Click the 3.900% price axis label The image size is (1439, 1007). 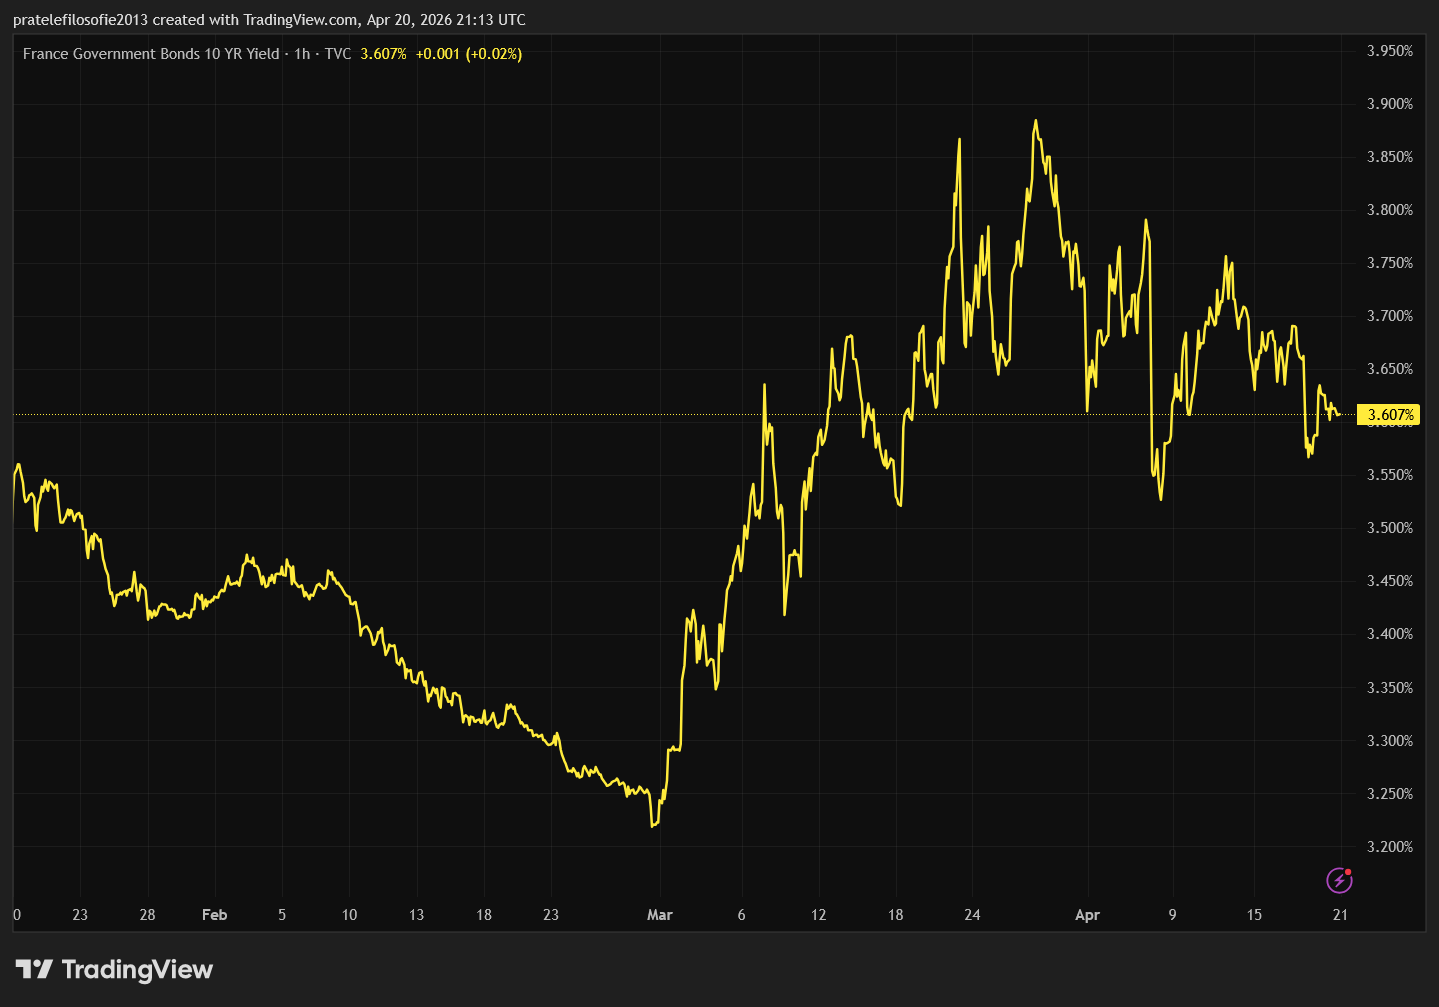point(1390,104)
